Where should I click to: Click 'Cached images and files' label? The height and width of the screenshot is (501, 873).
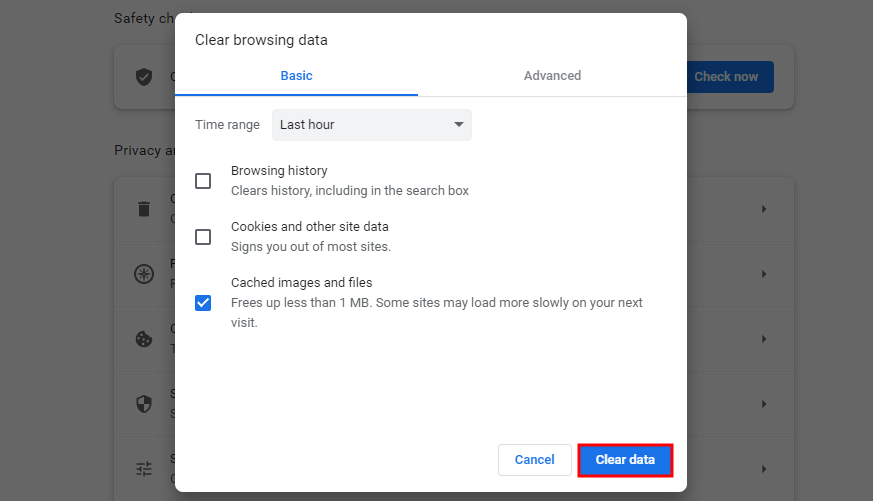point(301,283)
